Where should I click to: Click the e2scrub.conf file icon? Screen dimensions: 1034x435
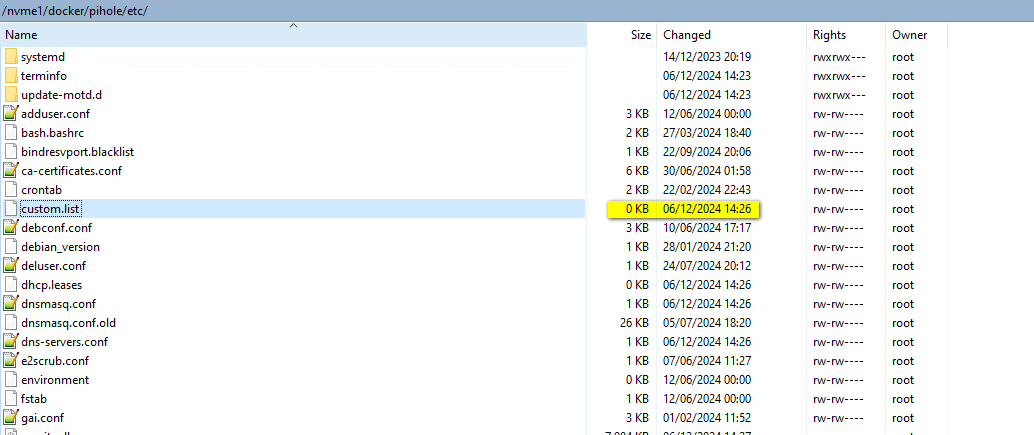pyautogui.click(x=11, y=361)
